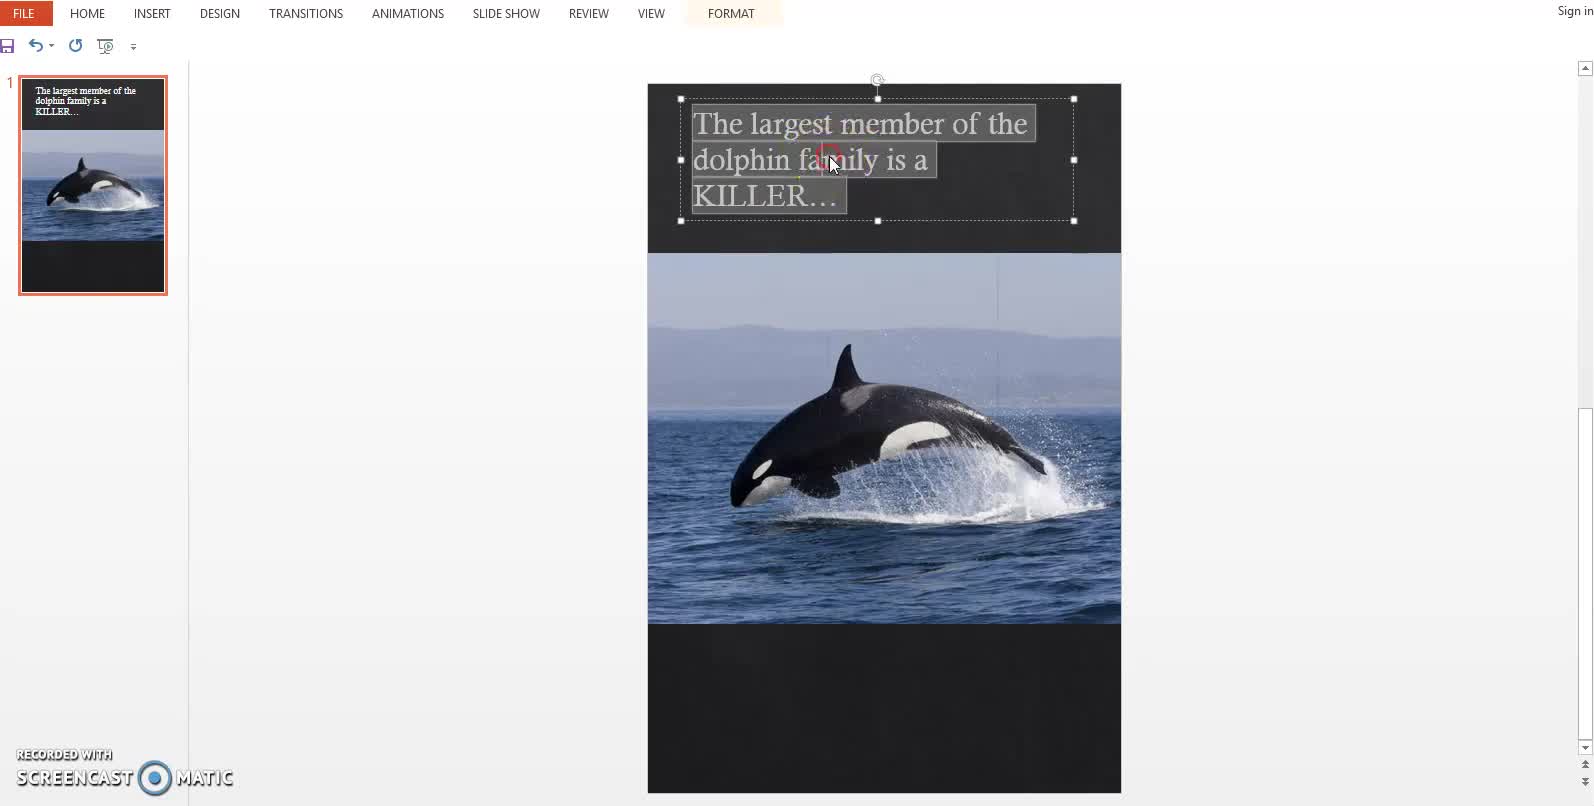Click the Repeat/Redo circular arrow icon
This screenshot has width=1594, height=806.
(x=75, y=45)
